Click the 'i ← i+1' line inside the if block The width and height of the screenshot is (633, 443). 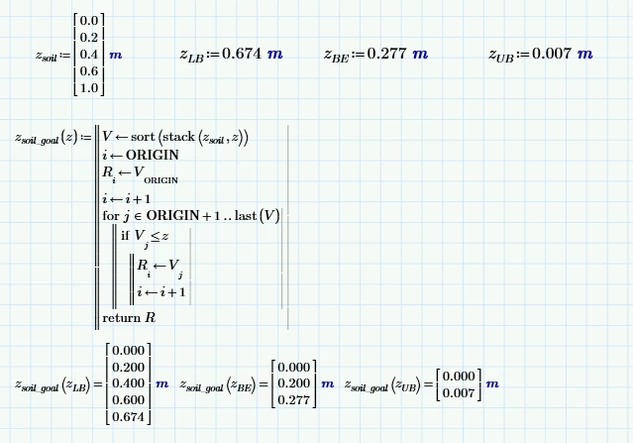[x=161, y=292]
